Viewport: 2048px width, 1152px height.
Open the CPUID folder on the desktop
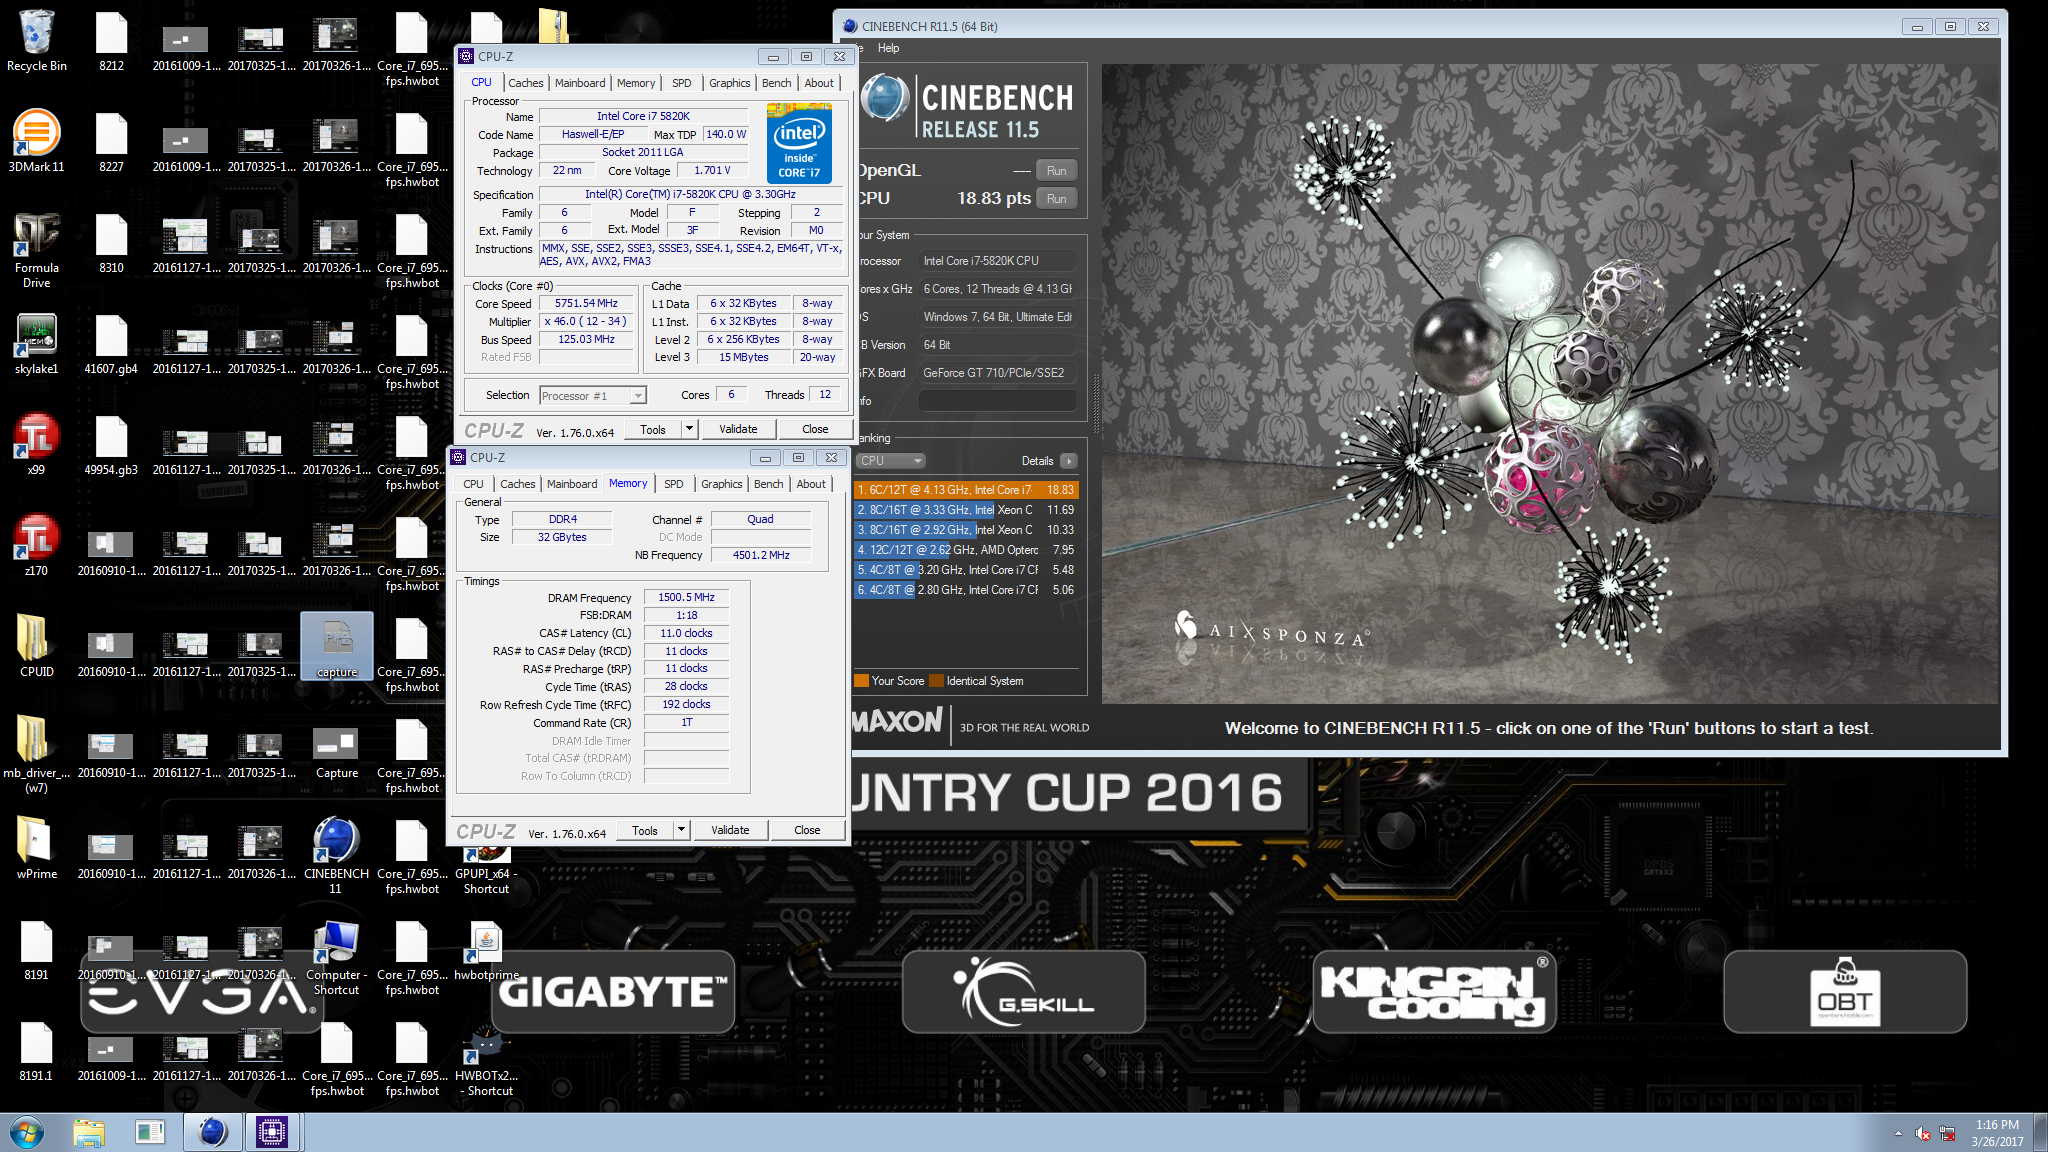tap(36, 647)
